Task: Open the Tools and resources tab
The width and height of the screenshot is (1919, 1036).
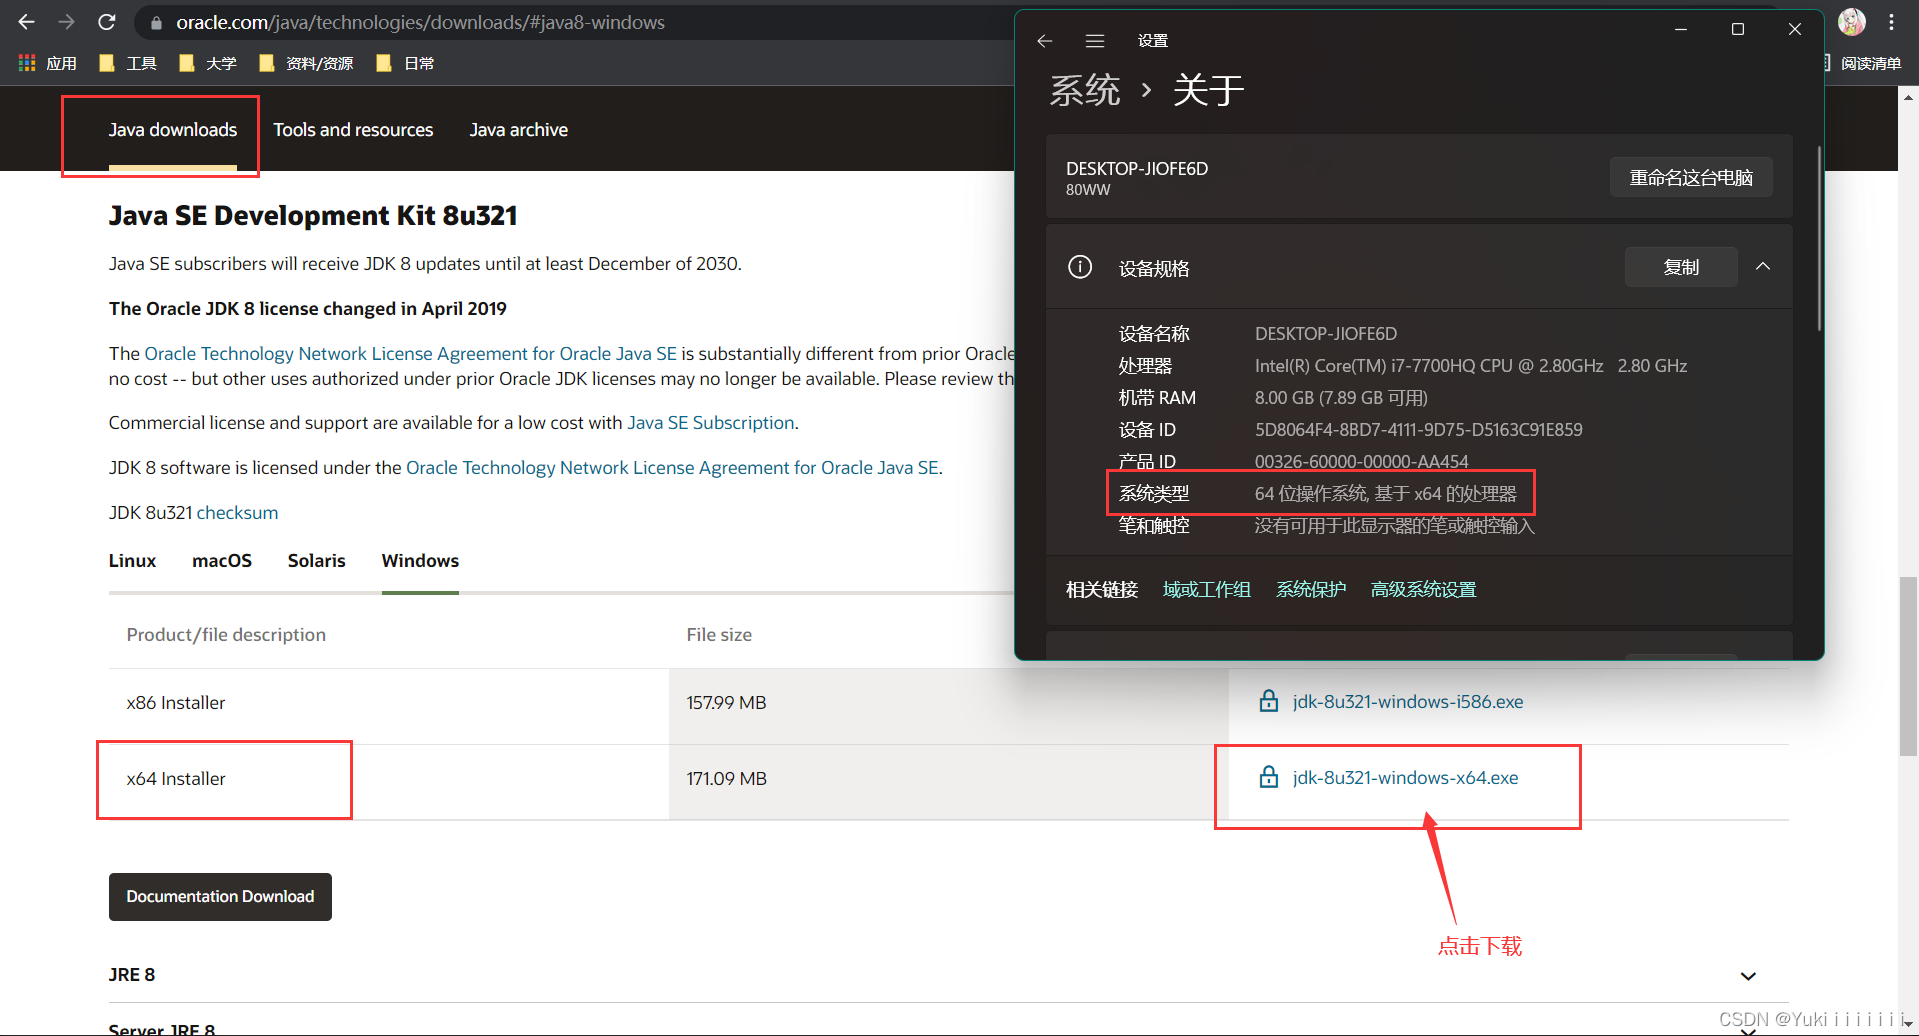Action: [353, 130]
